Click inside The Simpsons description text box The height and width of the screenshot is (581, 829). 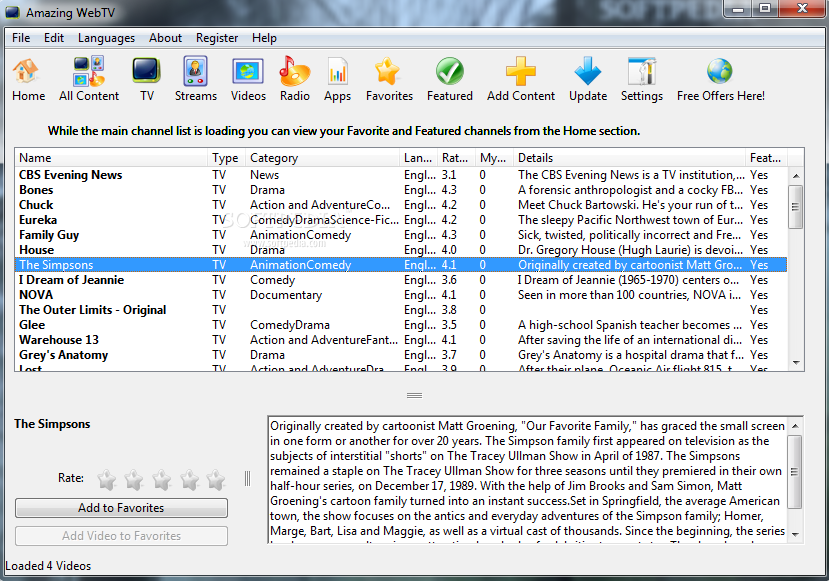click(527, 479)
